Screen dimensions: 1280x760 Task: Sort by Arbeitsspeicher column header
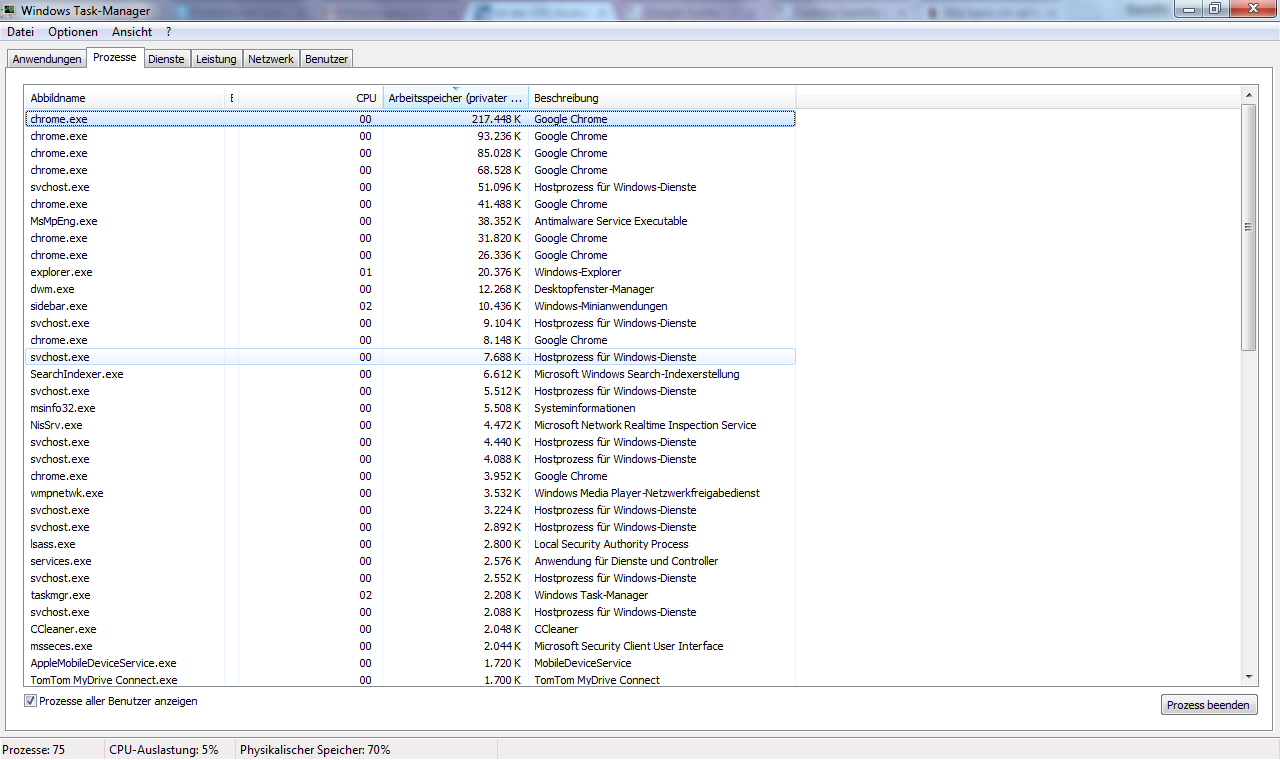[455, 98]
